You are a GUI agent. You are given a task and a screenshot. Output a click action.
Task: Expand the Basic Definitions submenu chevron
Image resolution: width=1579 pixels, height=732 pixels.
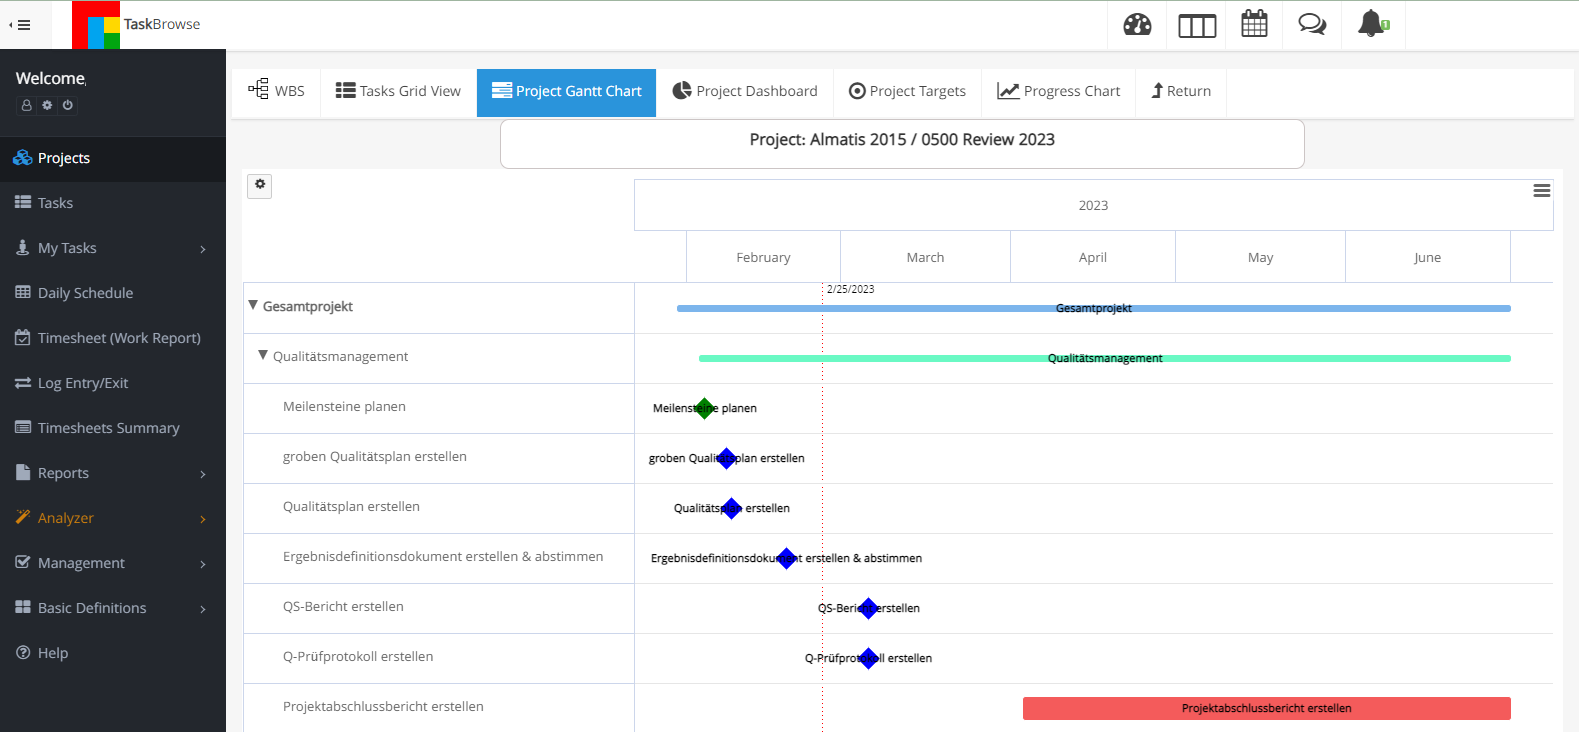coord(203,609)
